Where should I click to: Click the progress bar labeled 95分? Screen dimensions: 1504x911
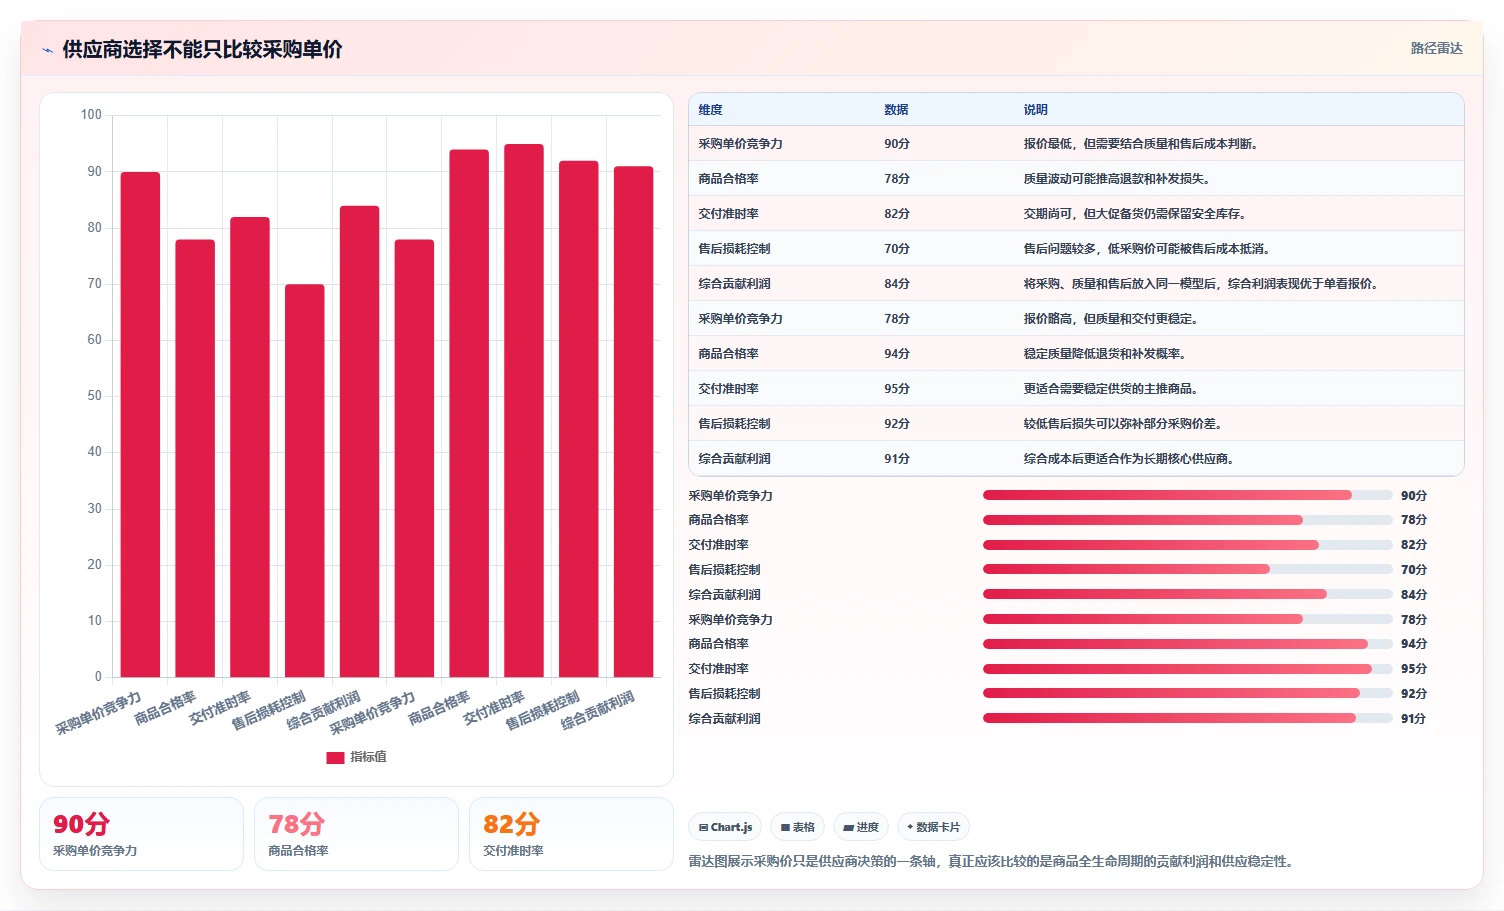1188,669
